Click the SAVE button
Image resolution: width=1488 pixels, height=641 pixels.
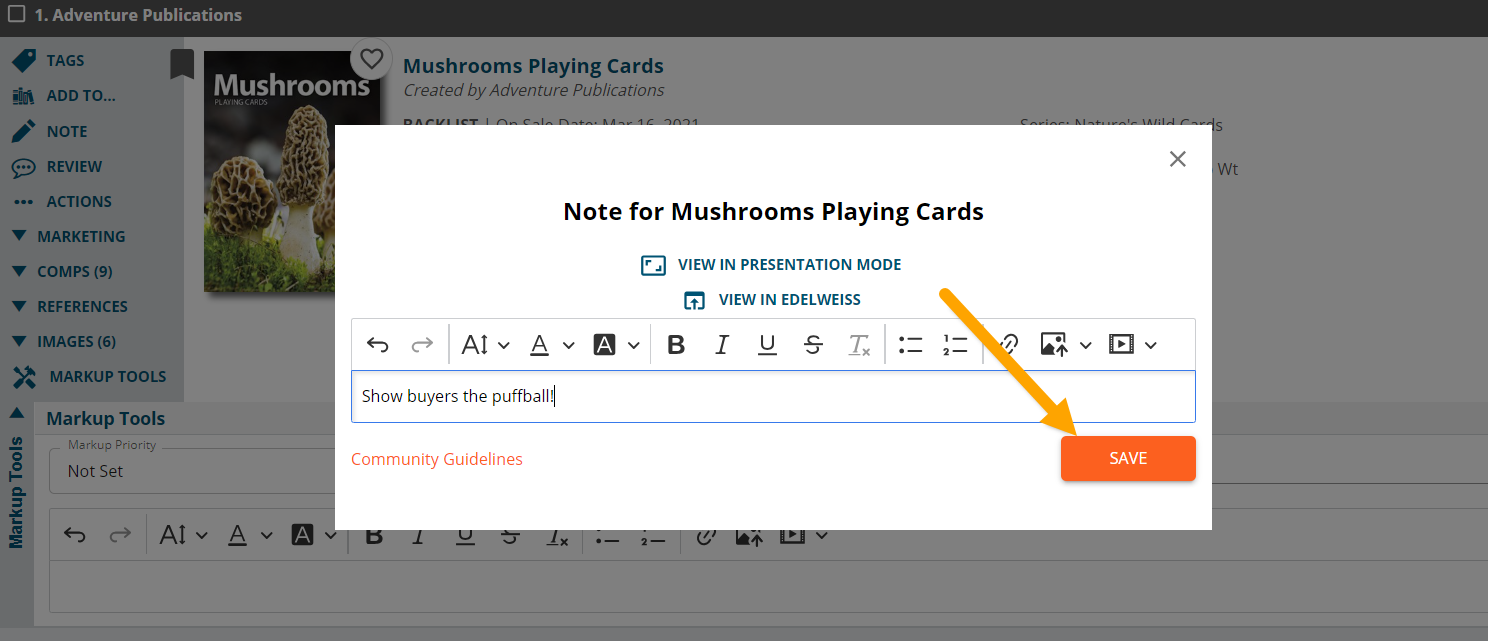tap(1128, 458)
